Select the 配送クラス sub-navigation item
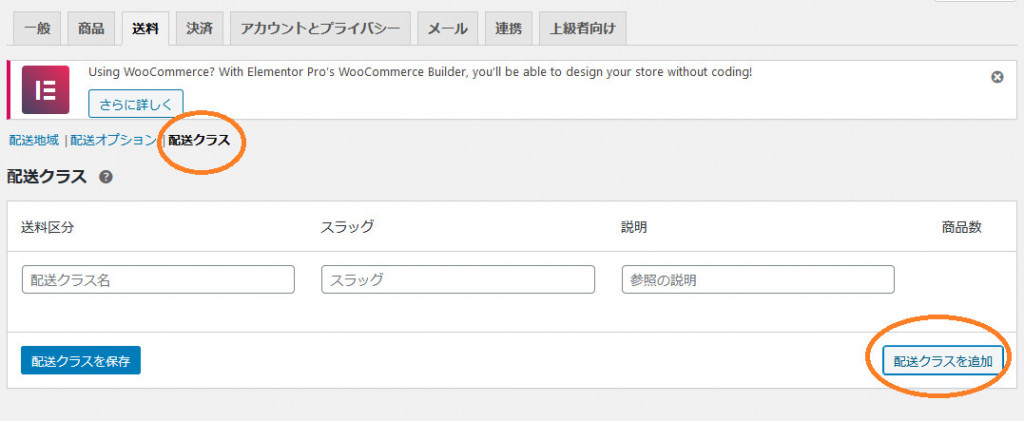 199,140
